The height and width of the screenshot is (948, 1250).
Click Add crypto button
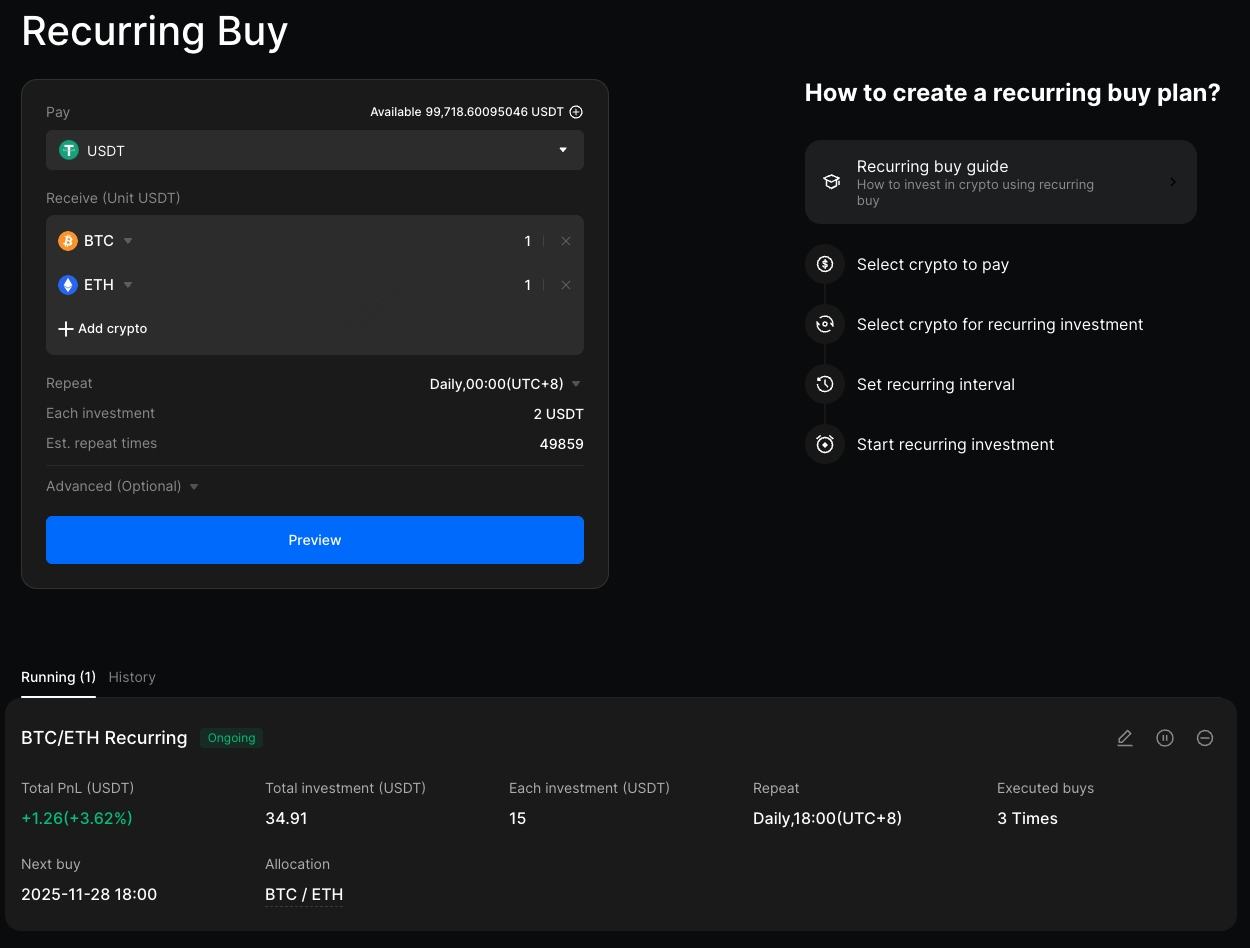(x=103, y=329)
